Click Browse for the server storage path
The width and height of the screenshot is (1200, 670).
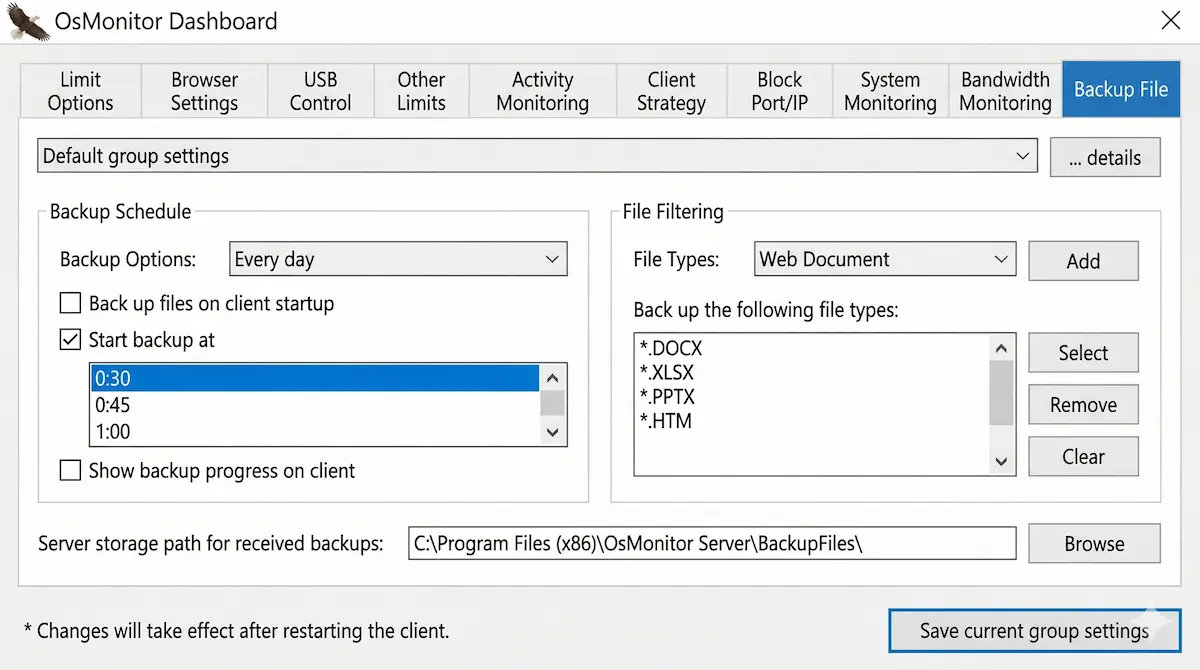[1094, 543]
